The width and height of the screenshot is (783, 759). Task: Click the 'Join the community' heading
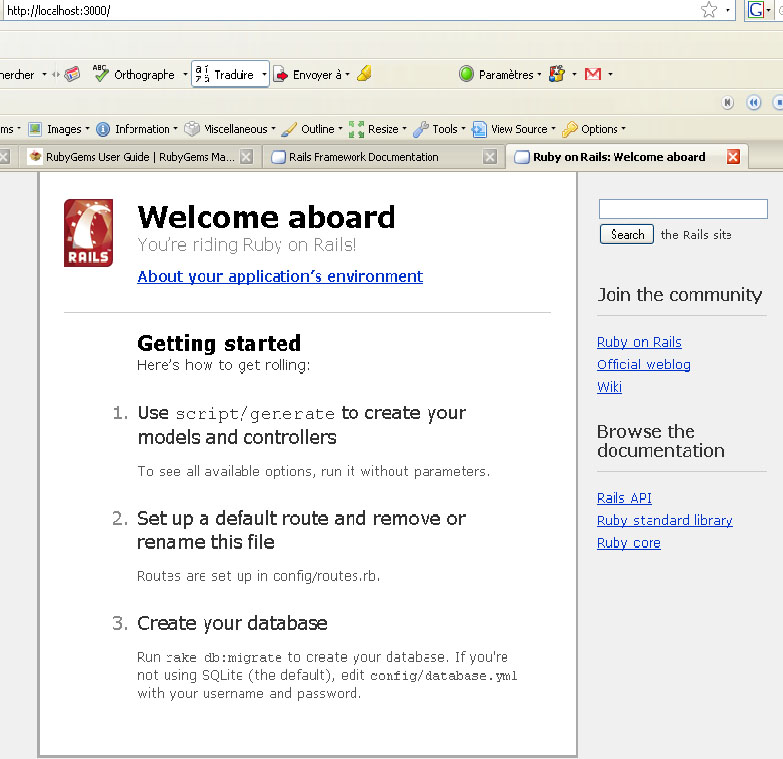click(680, 295)
